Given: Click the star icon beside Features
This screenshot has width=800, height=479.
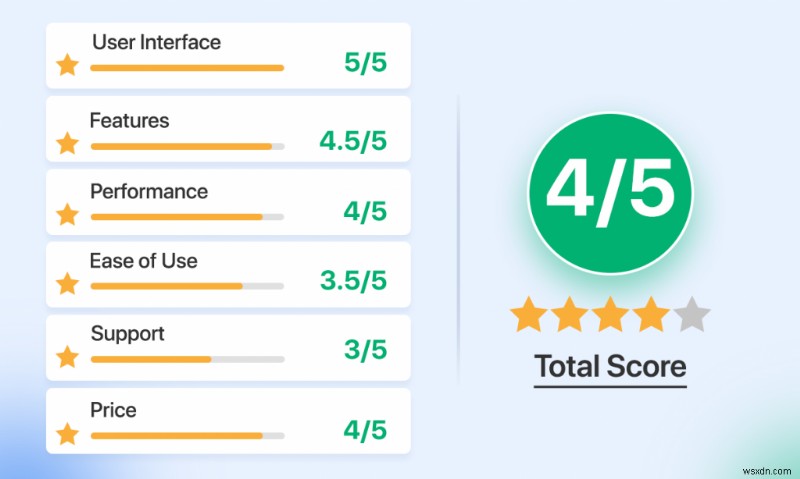Looking at the screenshot, I should click(67, 144).
